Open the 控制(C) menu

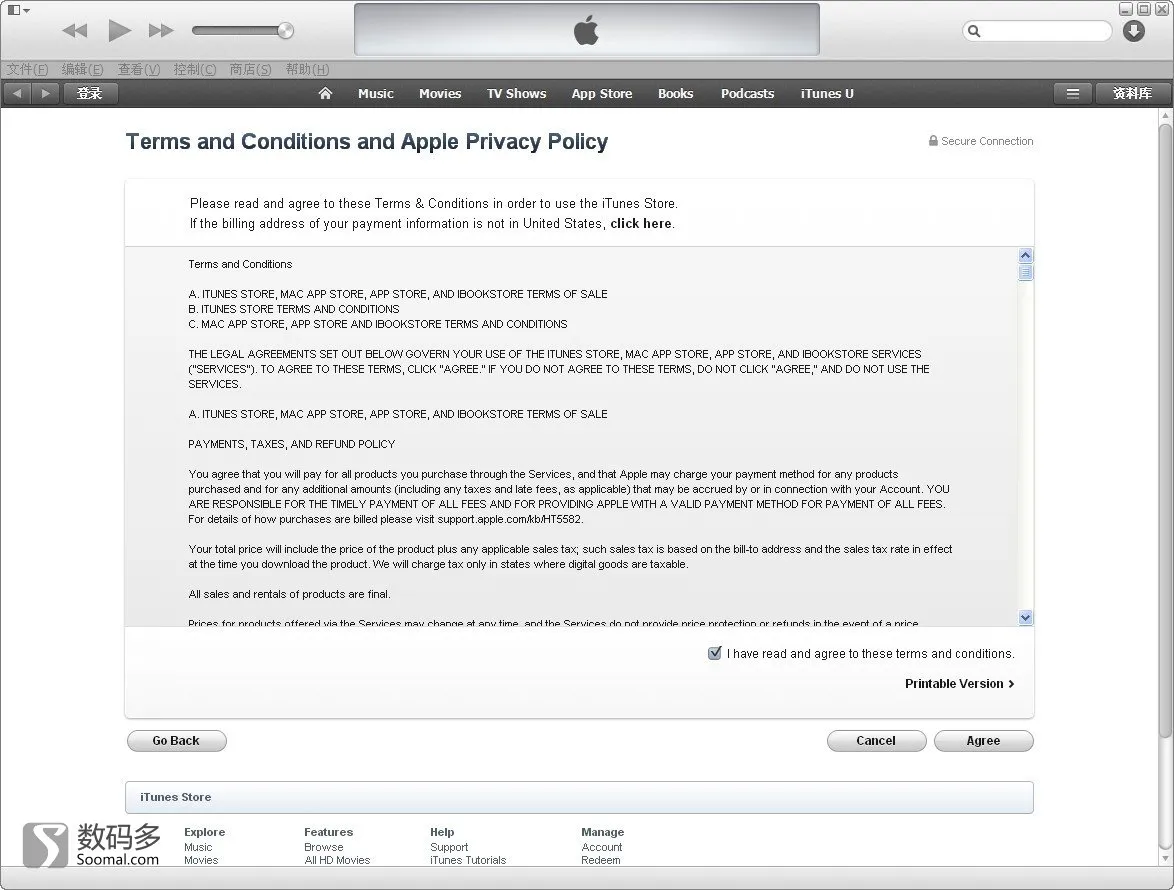pos(195,70)
